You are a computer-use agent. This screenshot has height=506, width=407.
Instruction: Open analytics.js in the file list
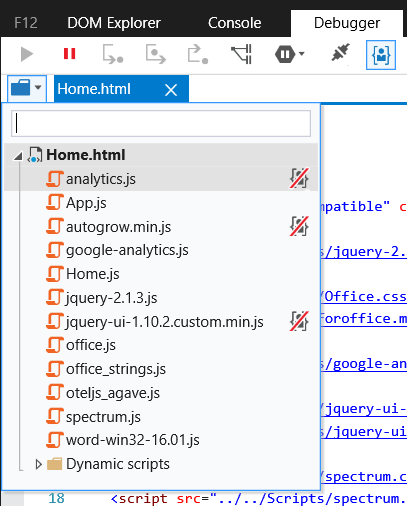click(x=101, y=179)
